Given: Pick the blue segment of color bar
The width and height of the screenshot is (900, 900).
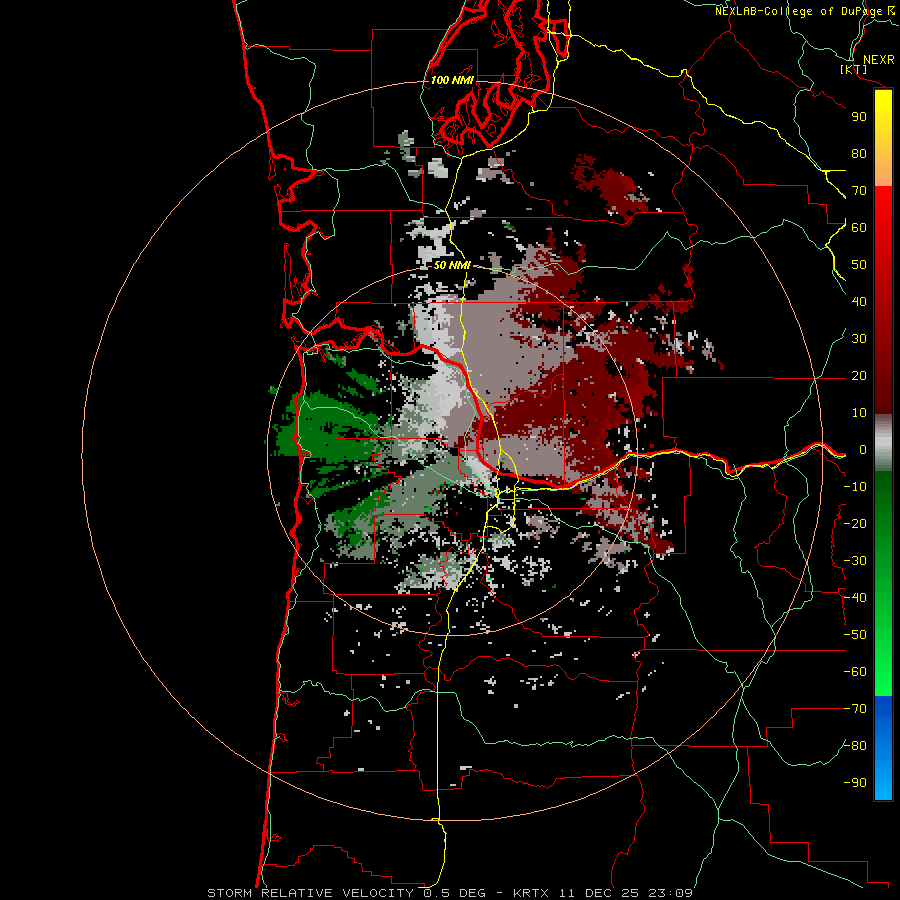Looking at the screenshot, I should [883, 747].
